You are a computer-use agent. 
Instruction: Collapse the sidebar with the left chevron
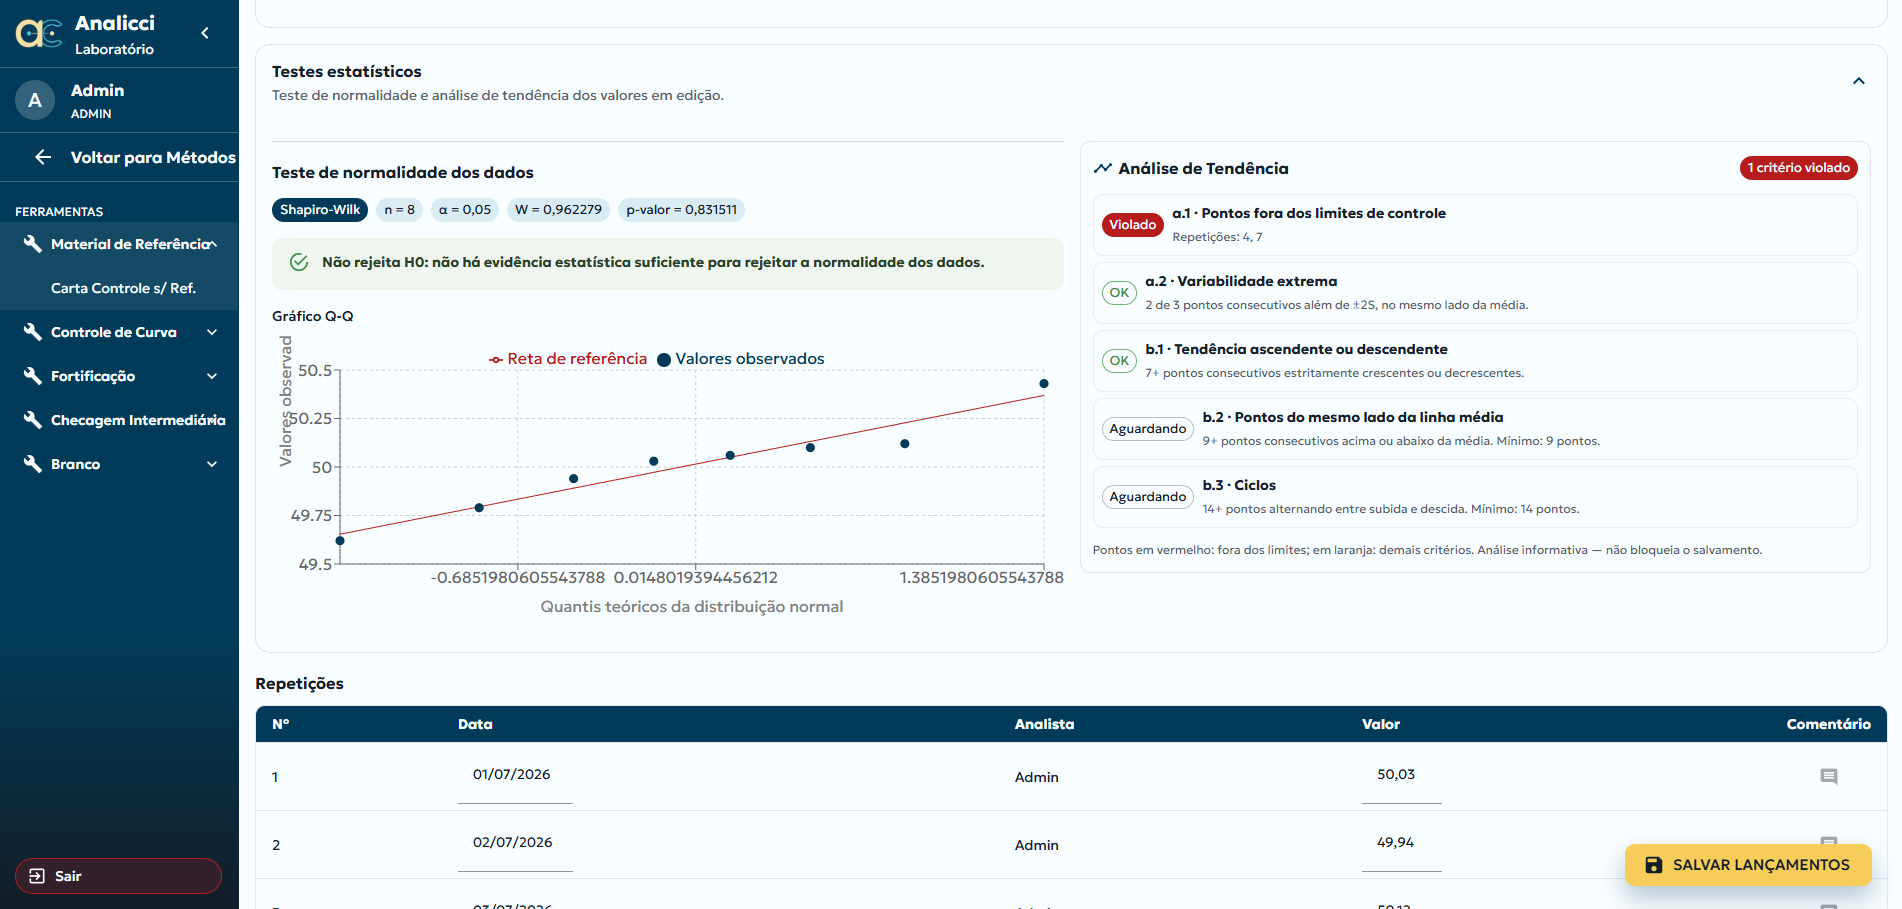point(205,33)
